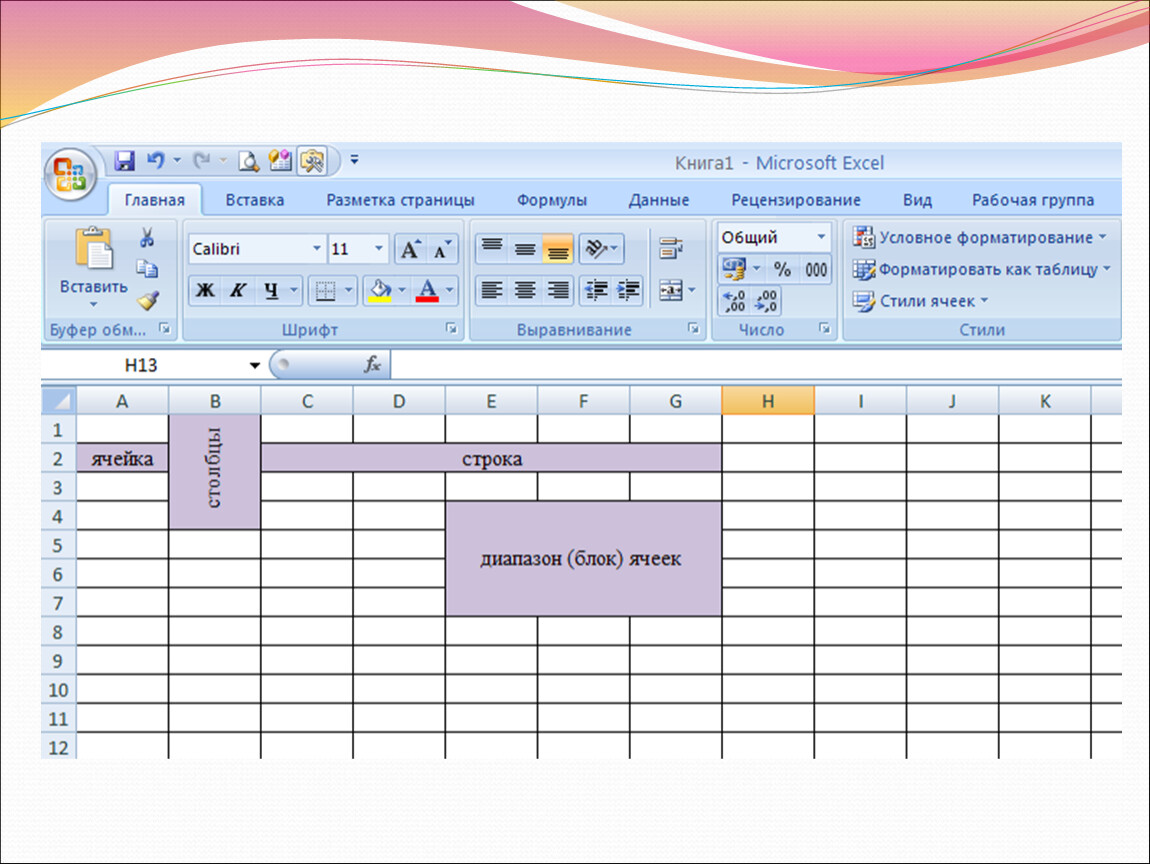Viewport: 1150px width, 864px height.
Task: Increase font size with large A icon
Action: 410,249
